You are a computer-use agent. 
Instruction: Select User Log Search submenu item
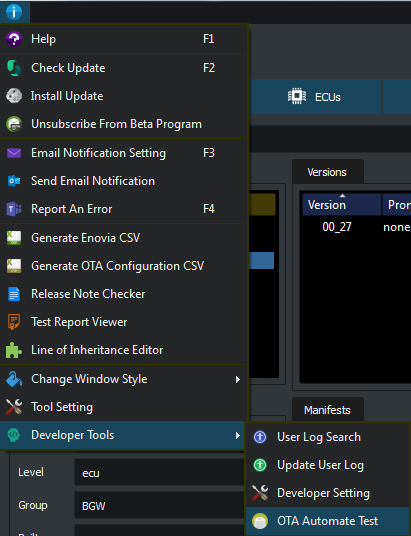pyautogui.click(x=328, y=437)
